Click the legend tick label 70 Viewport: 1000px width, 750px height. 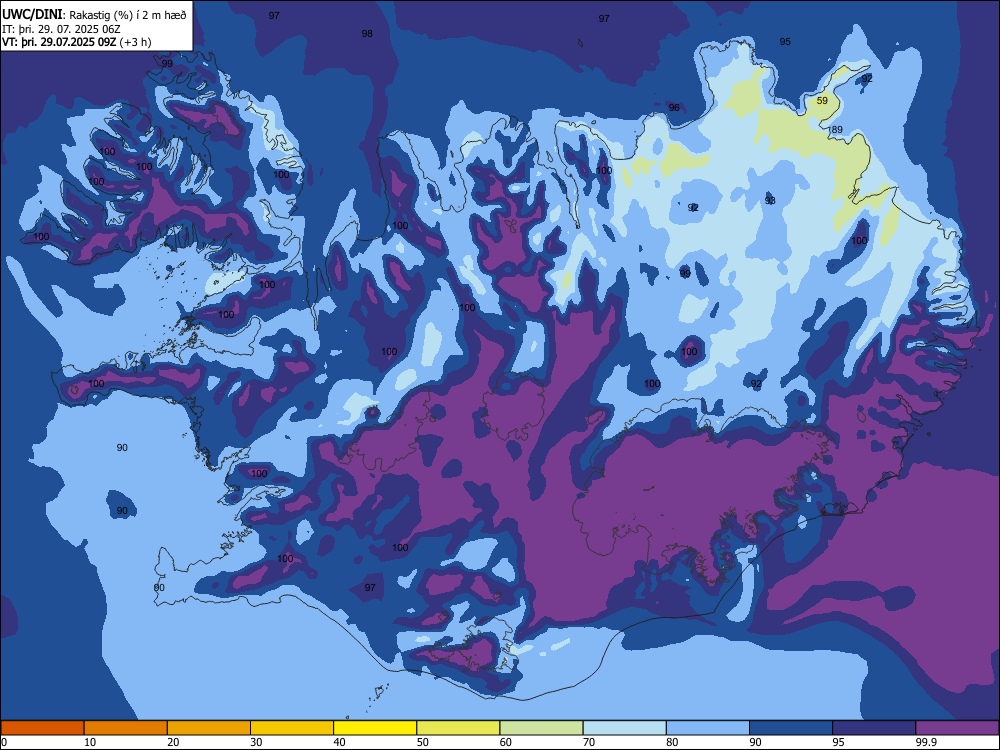pyautogui.click(x=589, y=742)
